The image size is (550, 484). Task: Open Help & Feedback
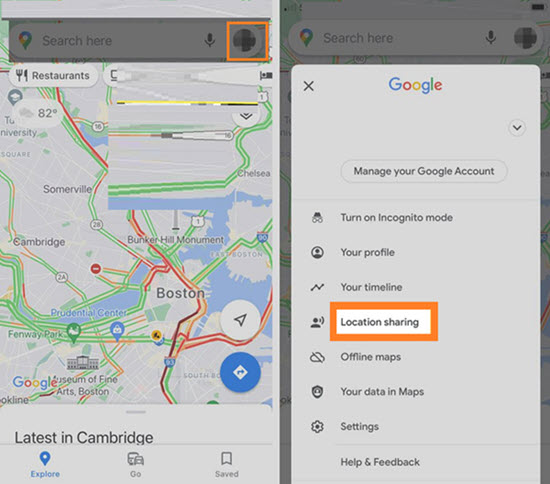point(380,462)
